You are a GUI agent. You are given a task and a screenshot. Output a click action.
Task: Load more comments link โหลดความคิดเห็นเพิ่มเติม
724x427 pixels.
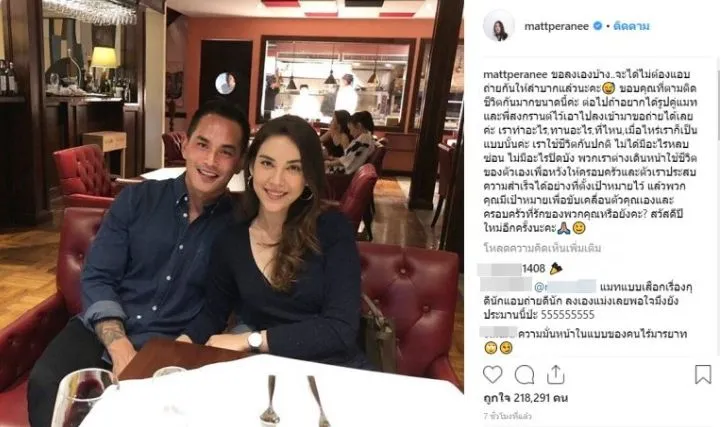[x=542, y=248]
